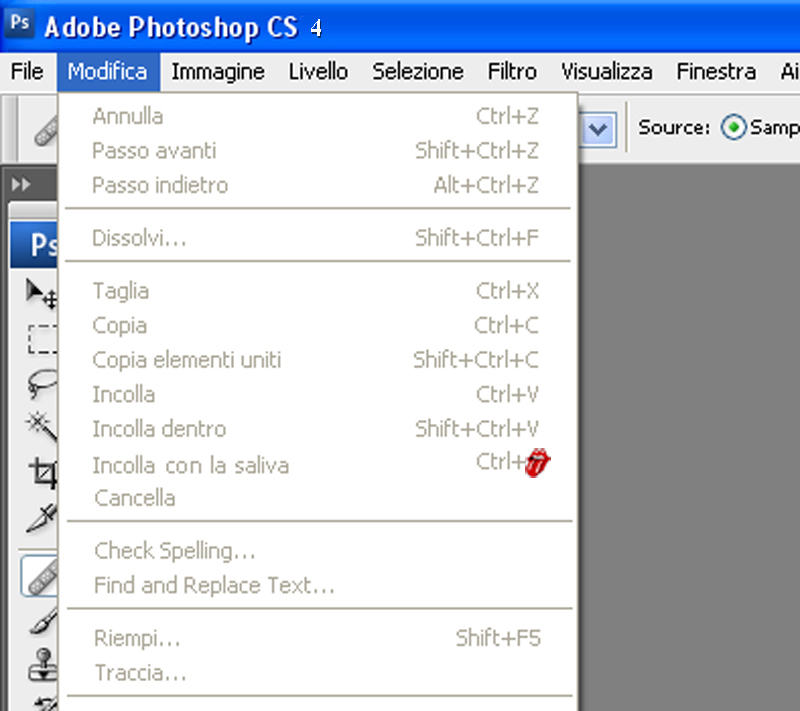Image resolution: width=800 pixels, height=711 pixels.
Task: Select the Sampled source radio button
Action: 733,127
